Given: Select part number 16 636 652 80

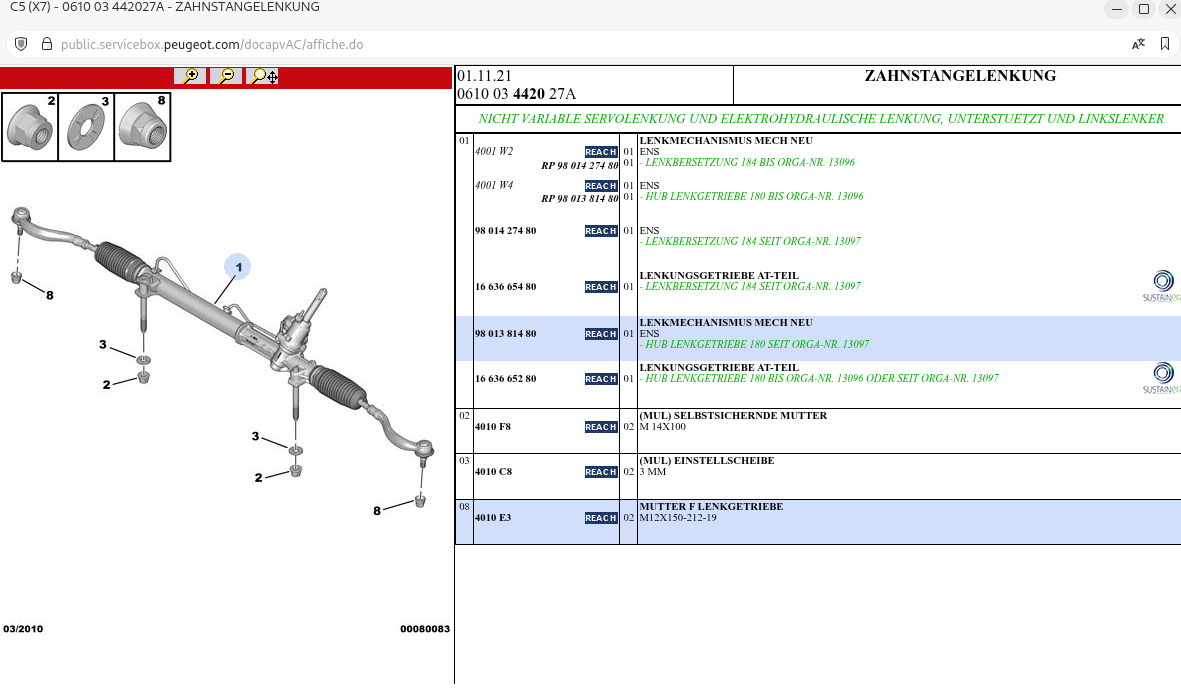Looking at the screenshot, I should click(x=505, y=379).
